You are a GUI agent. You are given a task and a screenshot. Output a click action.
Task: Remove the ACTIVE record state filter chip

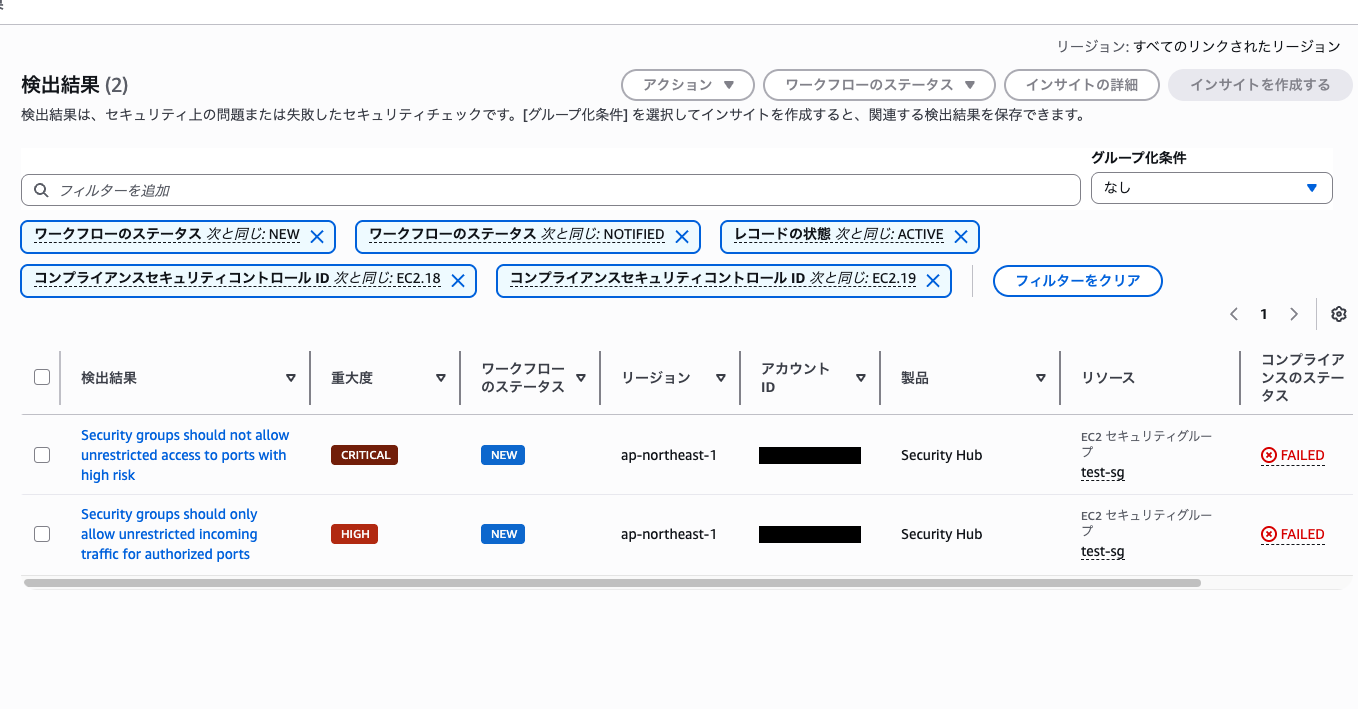coord(961,236)
